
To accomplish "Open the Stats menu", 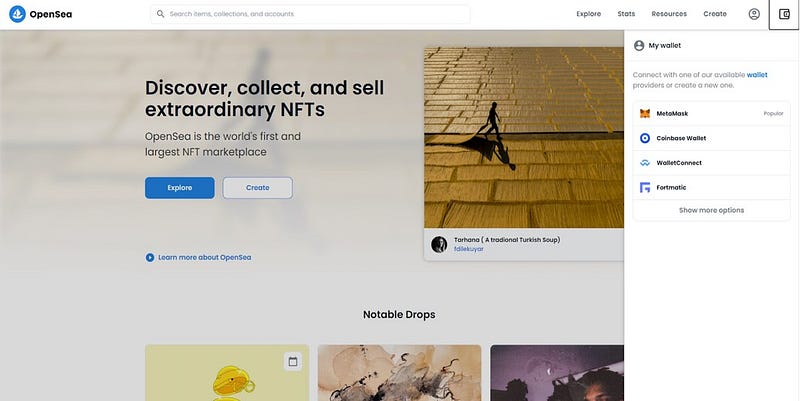I will (626, 14).
